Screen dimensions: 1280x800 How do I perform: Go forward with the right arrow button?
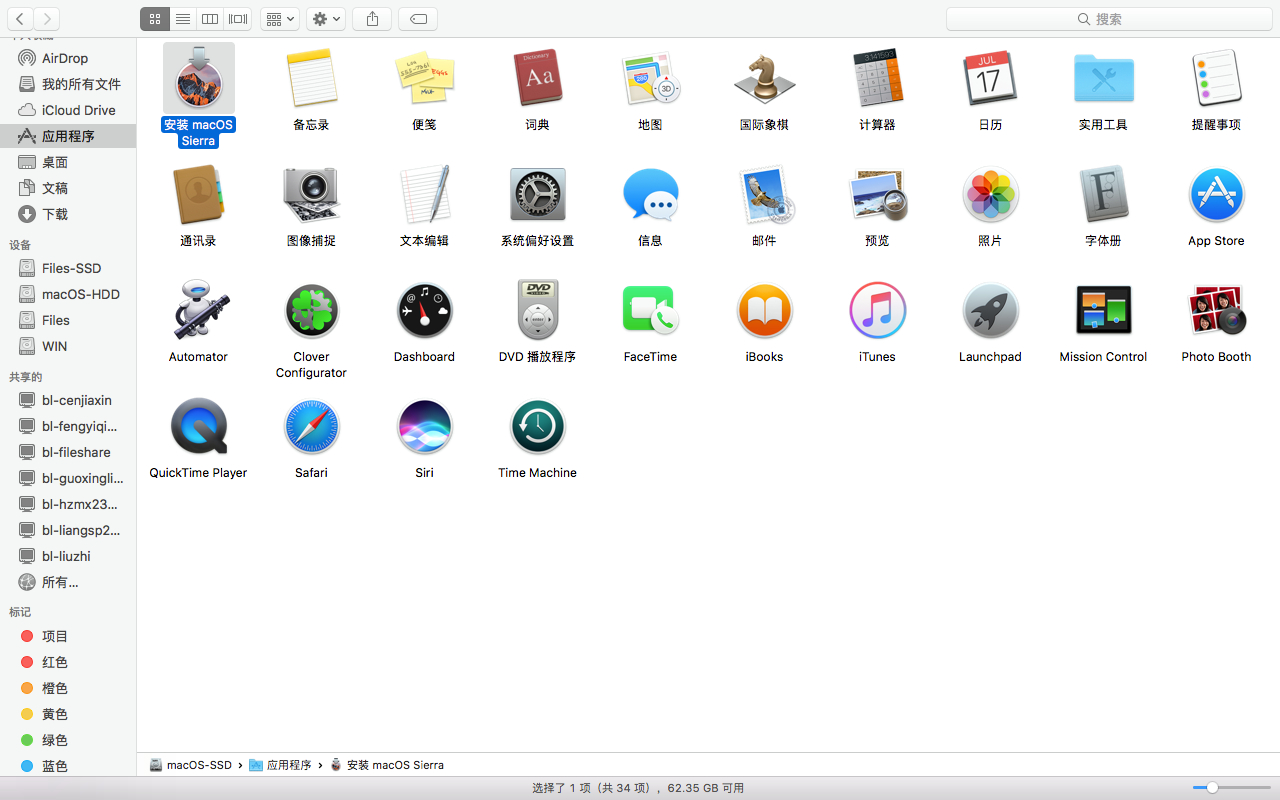pos(47,19)
